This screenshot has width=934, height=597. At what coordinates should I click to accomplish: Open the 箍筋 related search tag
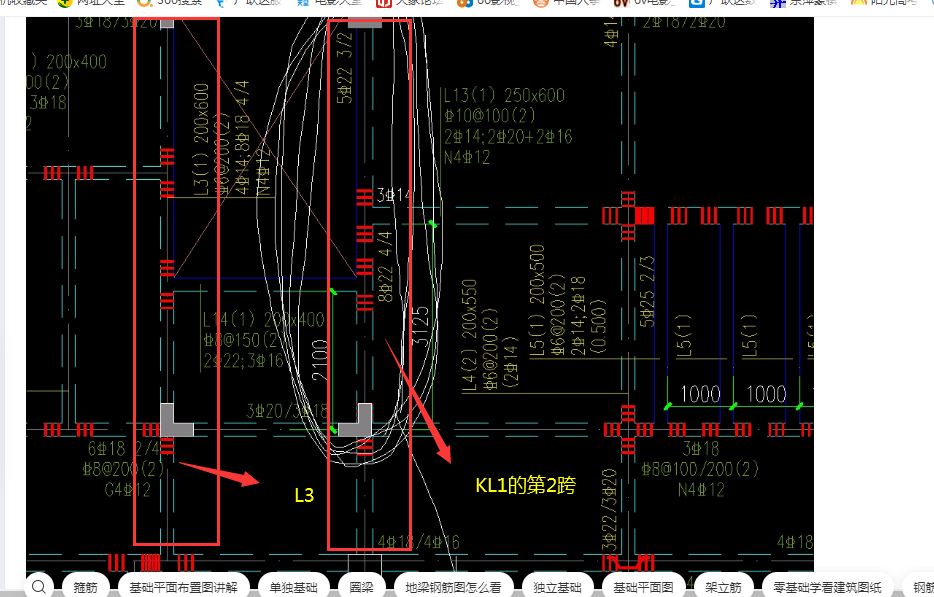[x=85, y=587]
